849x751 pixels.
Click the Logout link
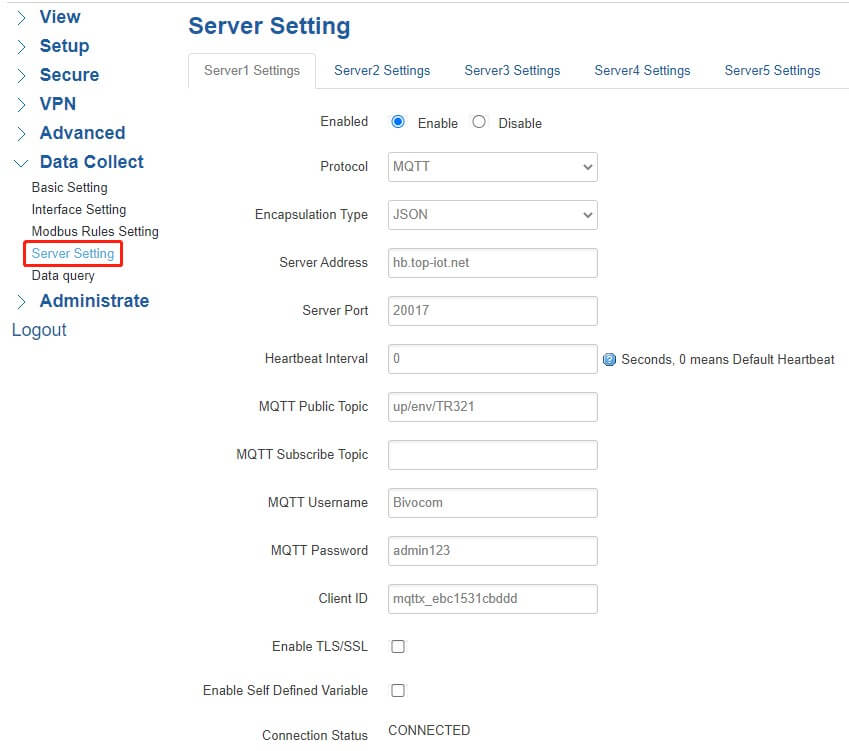pyautogui.click(x=39, y=330)
